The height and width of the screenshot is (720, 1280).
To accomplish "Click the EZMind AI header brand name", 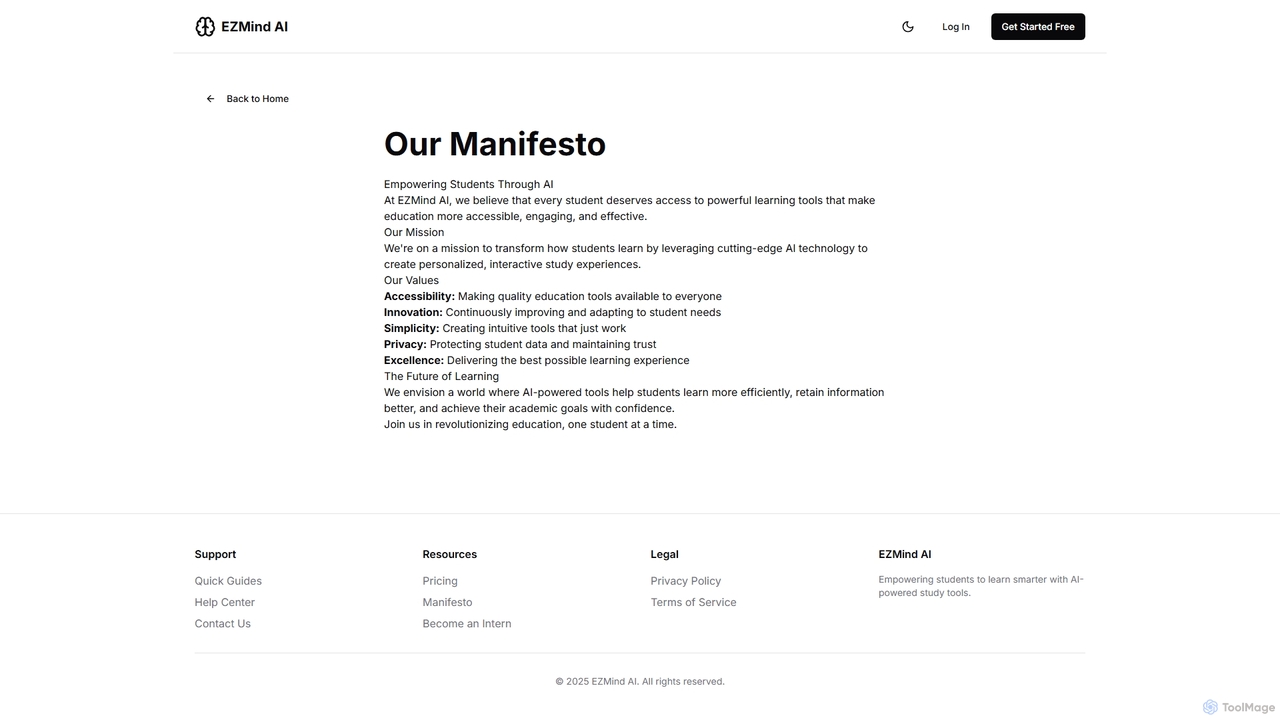I will point(254,27).
